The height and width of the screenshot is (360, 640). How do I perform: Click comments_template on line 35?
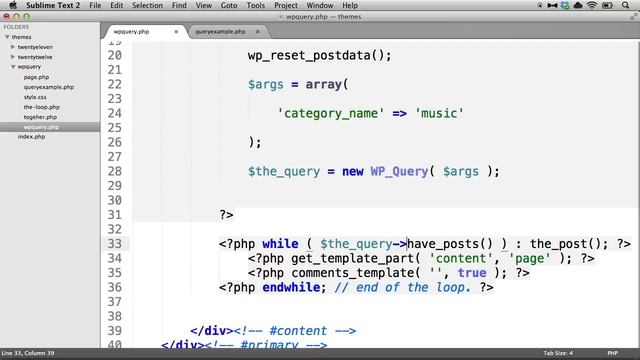[352, 273]
